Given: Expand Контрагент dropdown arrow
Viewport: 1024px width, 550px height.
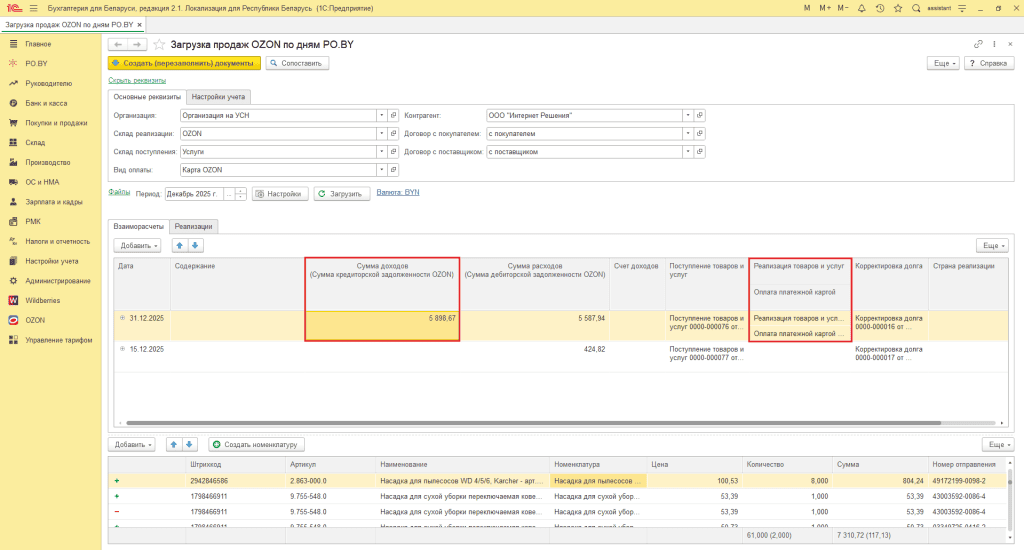Looking at the screenshot, I should [688, 116].
